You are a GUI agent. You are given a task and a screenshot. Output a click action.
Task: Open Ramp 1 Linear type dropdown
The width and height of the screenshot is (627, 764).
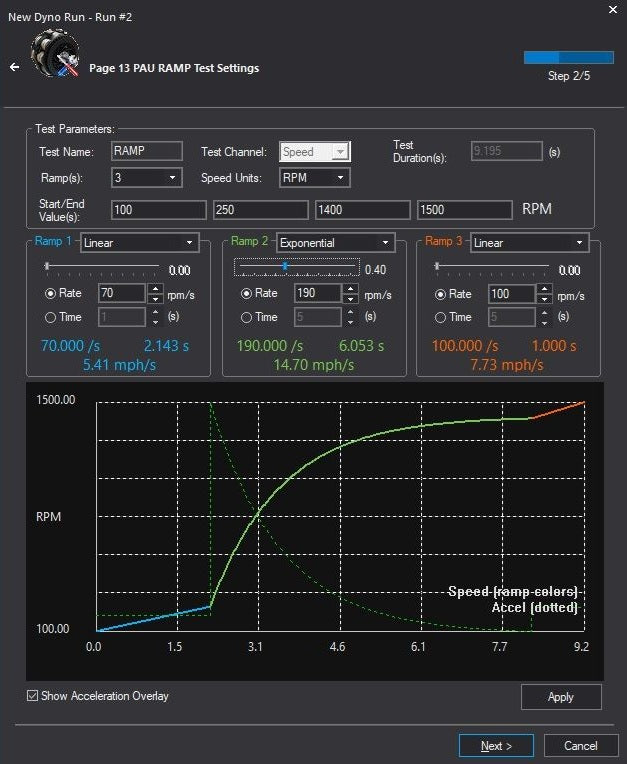pos(139,243)
